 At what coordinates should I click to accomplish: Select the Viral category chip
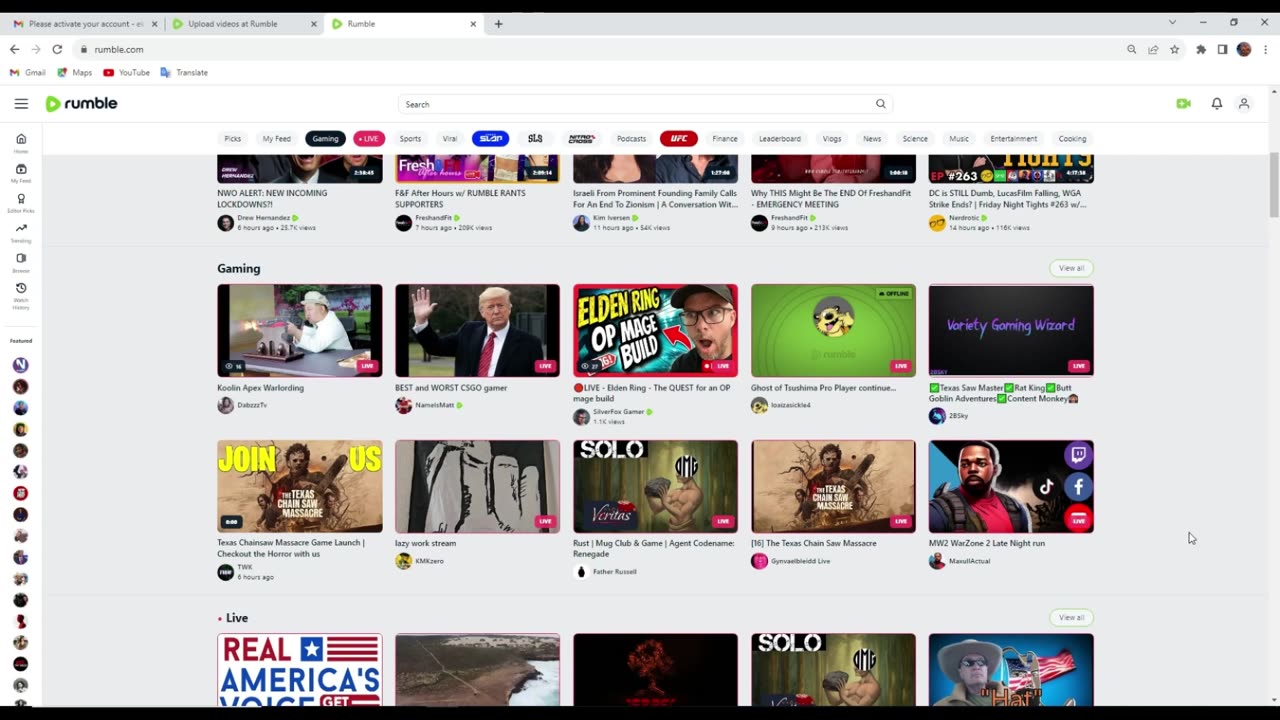[x=450, y=138]
